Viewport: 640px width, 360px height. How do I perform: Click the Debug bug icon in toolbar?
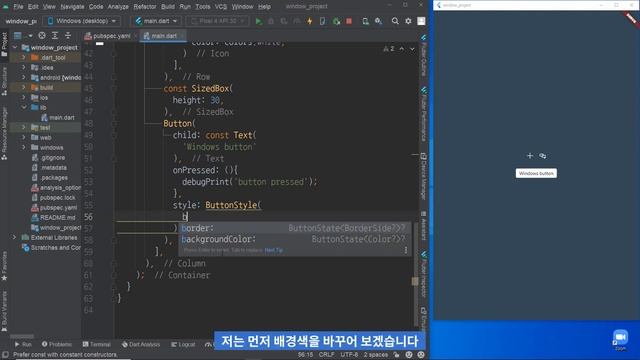(271, 21)
